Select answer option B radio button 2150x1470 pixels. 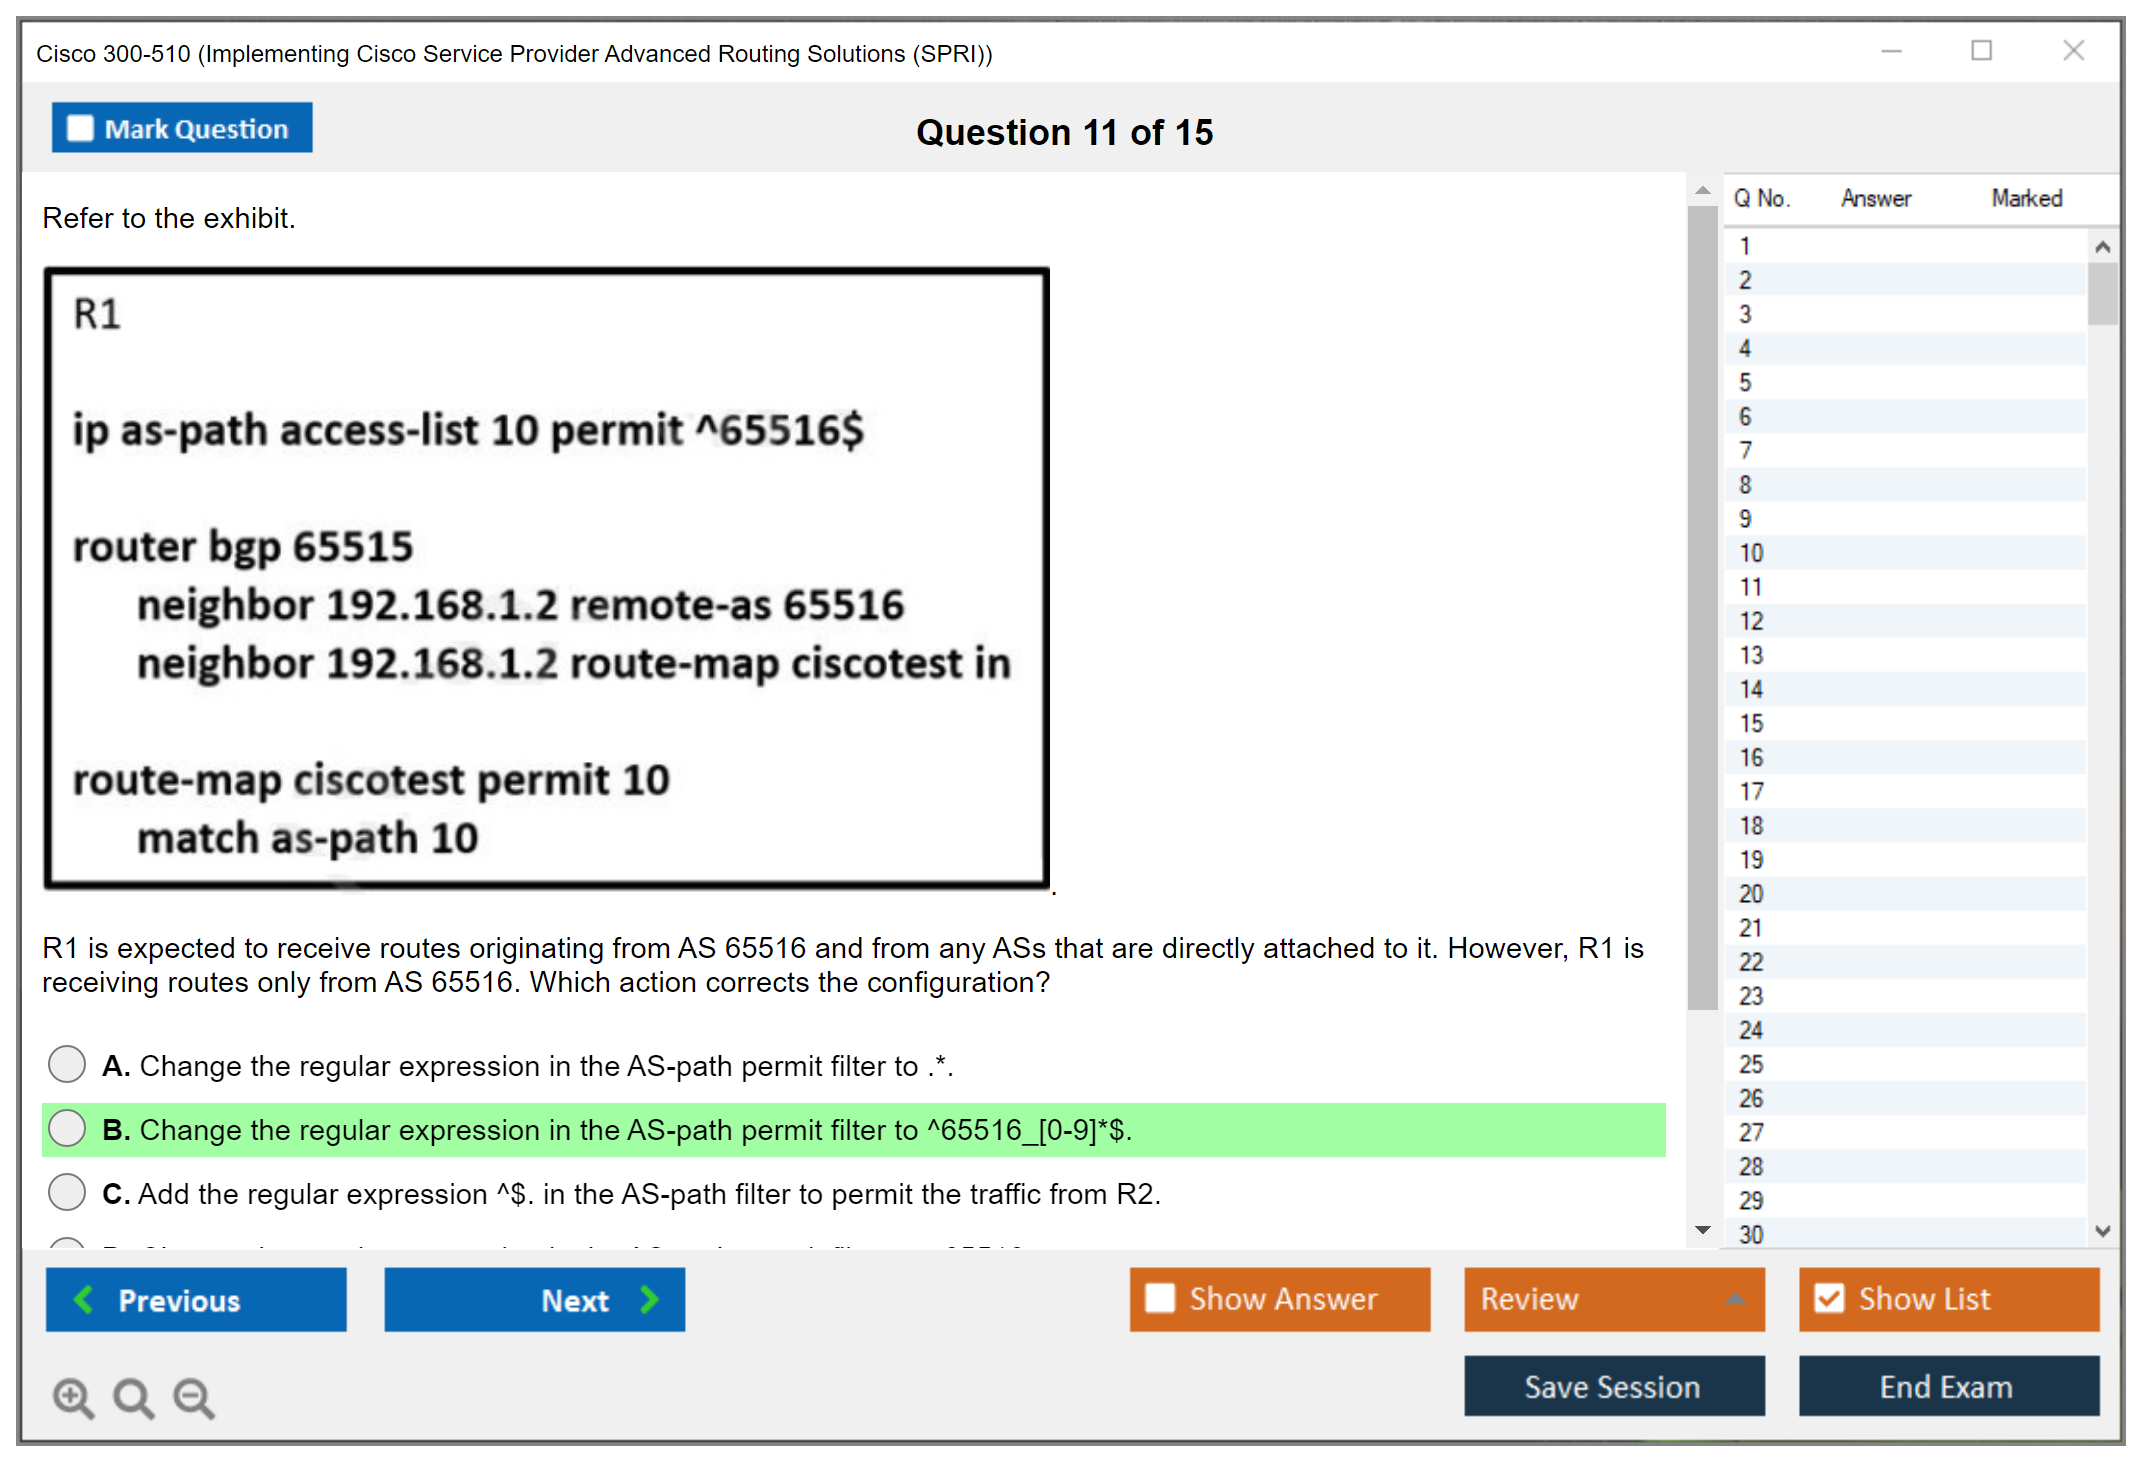67,1128
